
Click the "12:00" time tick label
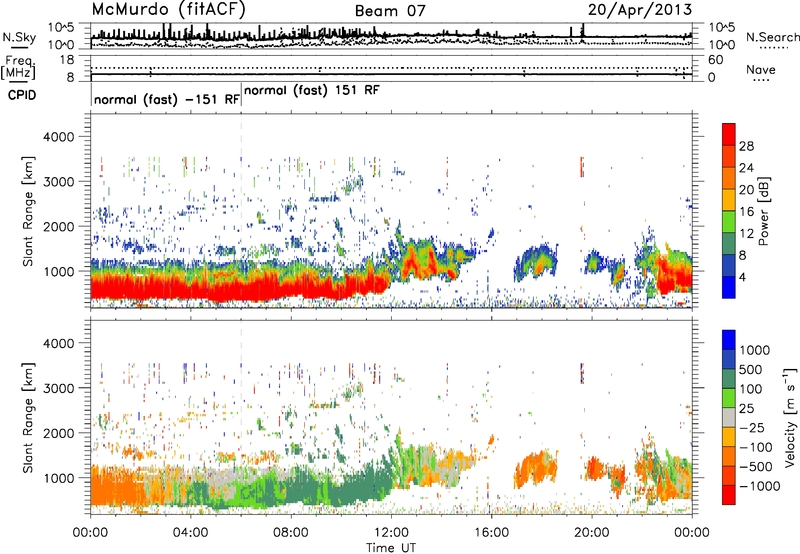391,533
